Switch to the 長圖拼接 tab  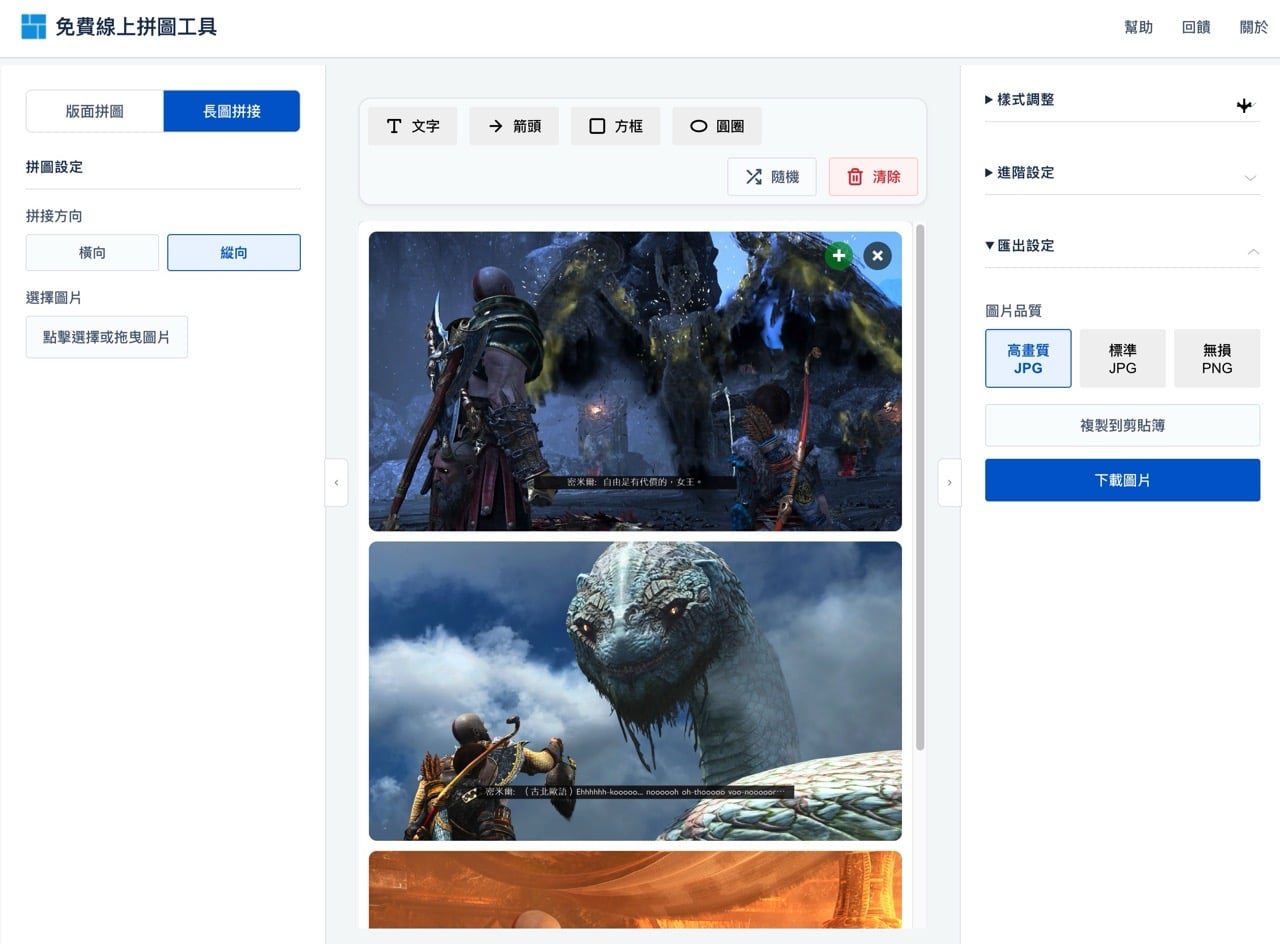pos(232,111)
